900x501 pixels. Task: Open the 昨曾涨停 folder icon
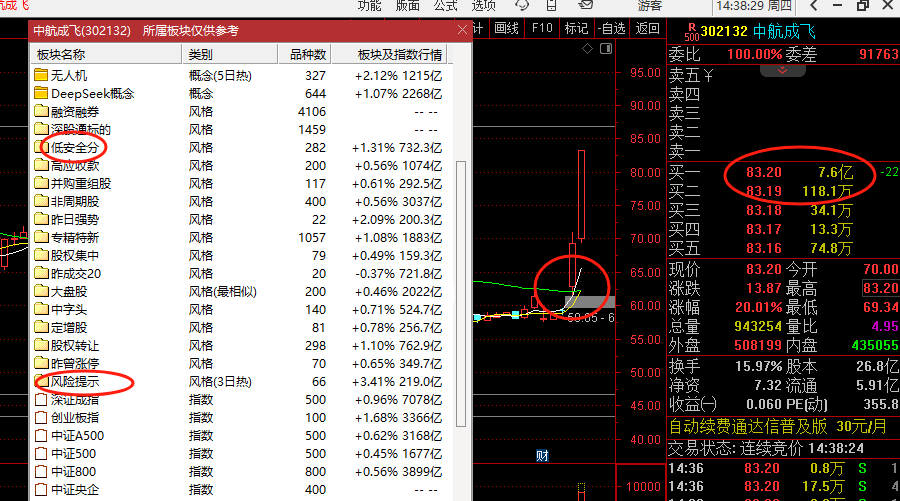(41, 363)
